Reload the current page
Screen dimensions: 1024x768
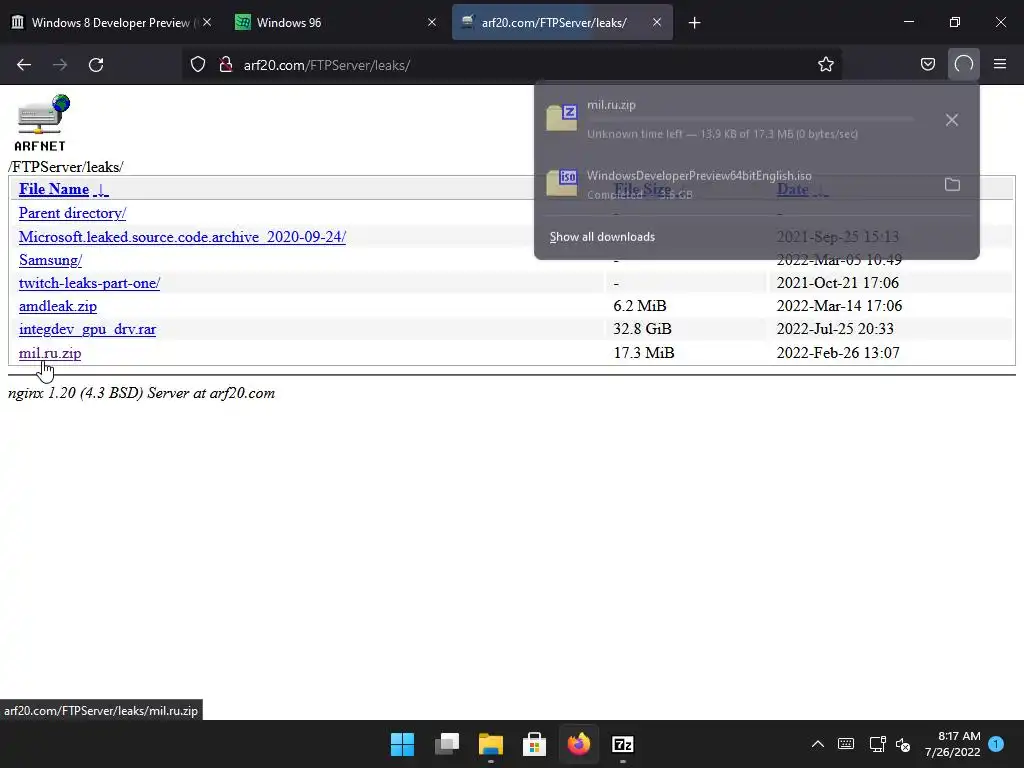pyautogui.click(x=96, y=65)
